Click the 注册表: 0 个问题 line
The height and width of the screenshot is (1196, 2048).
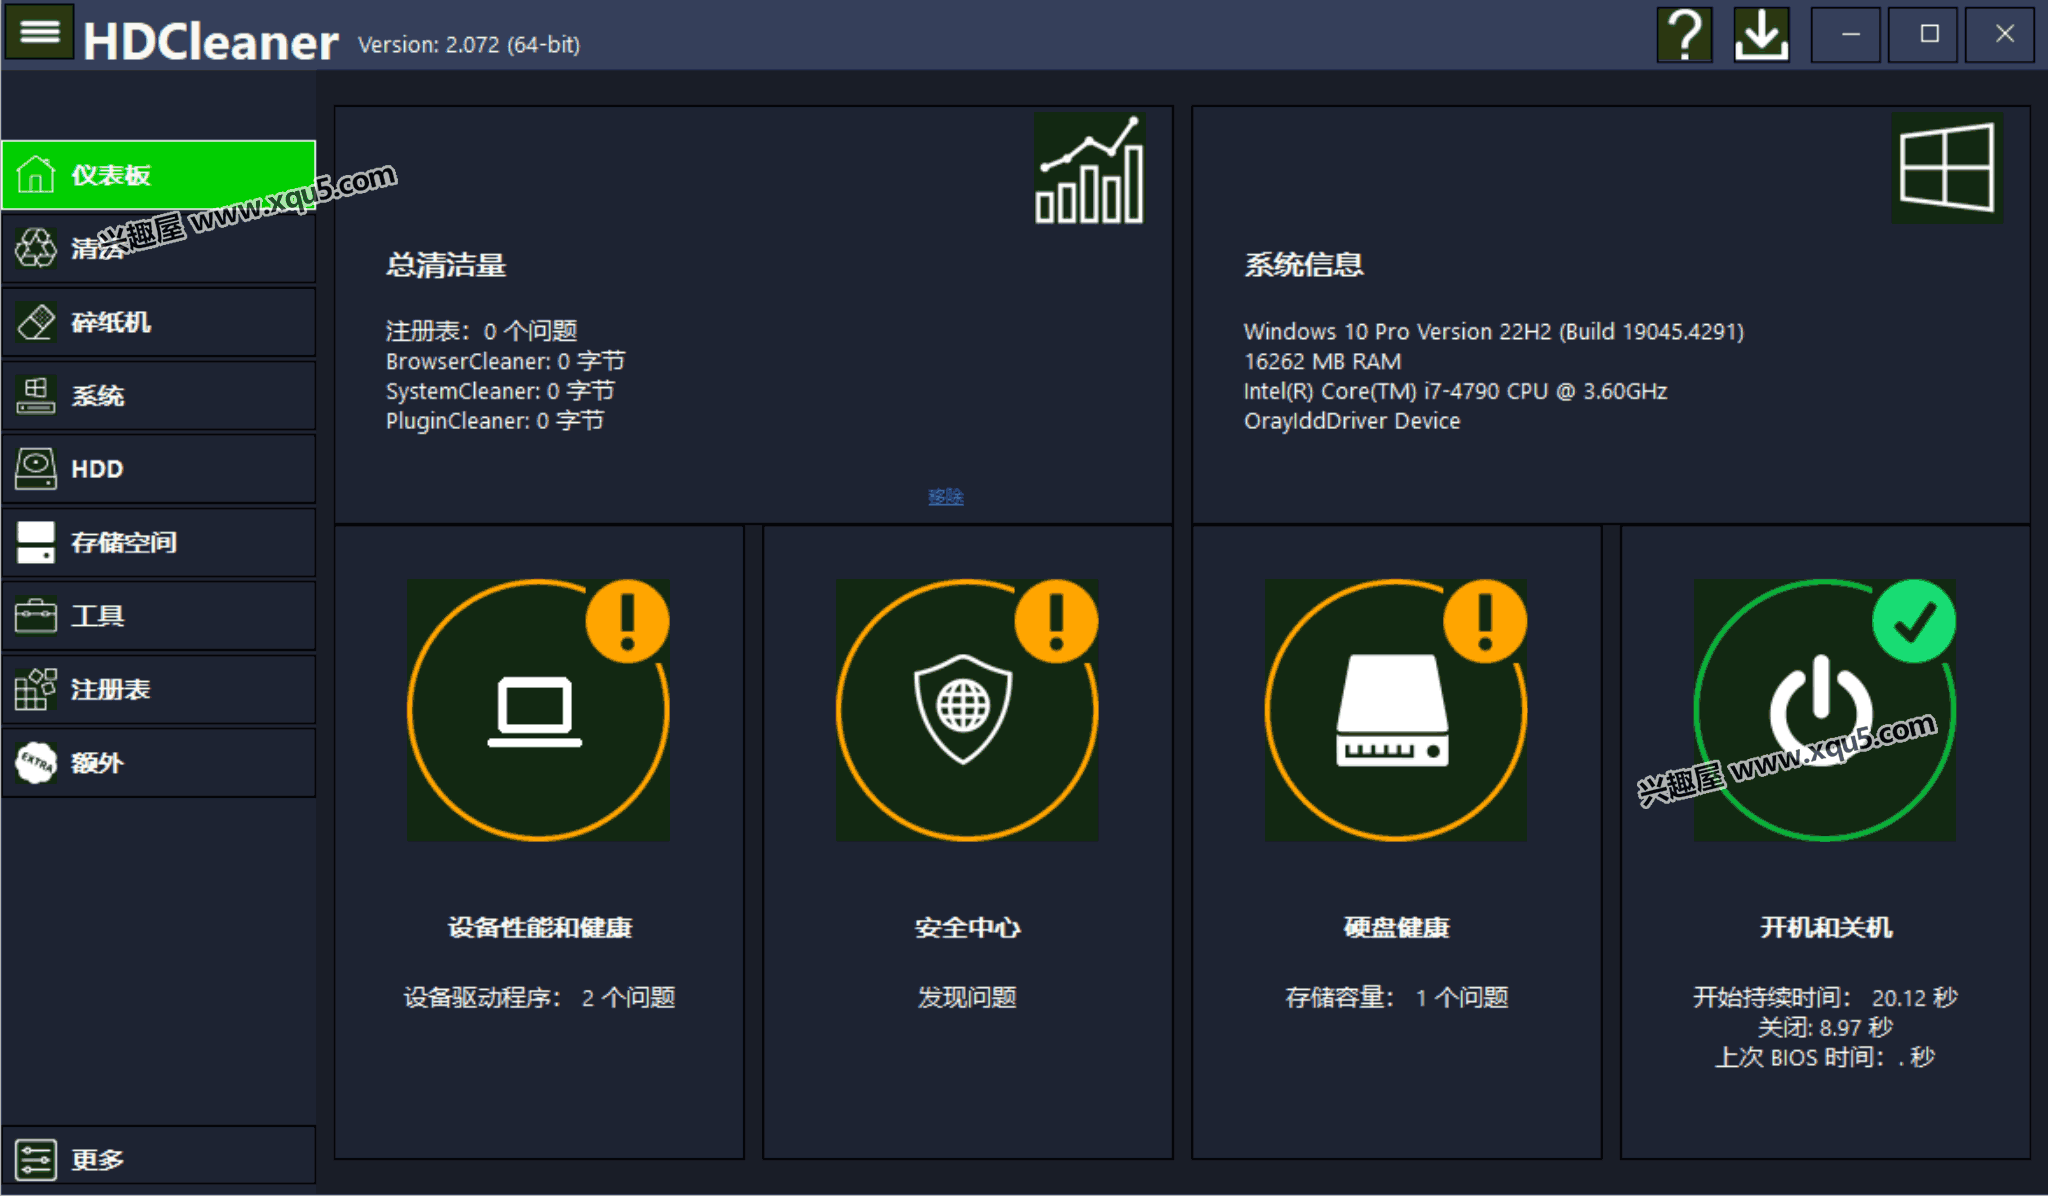tap(482, 331)
